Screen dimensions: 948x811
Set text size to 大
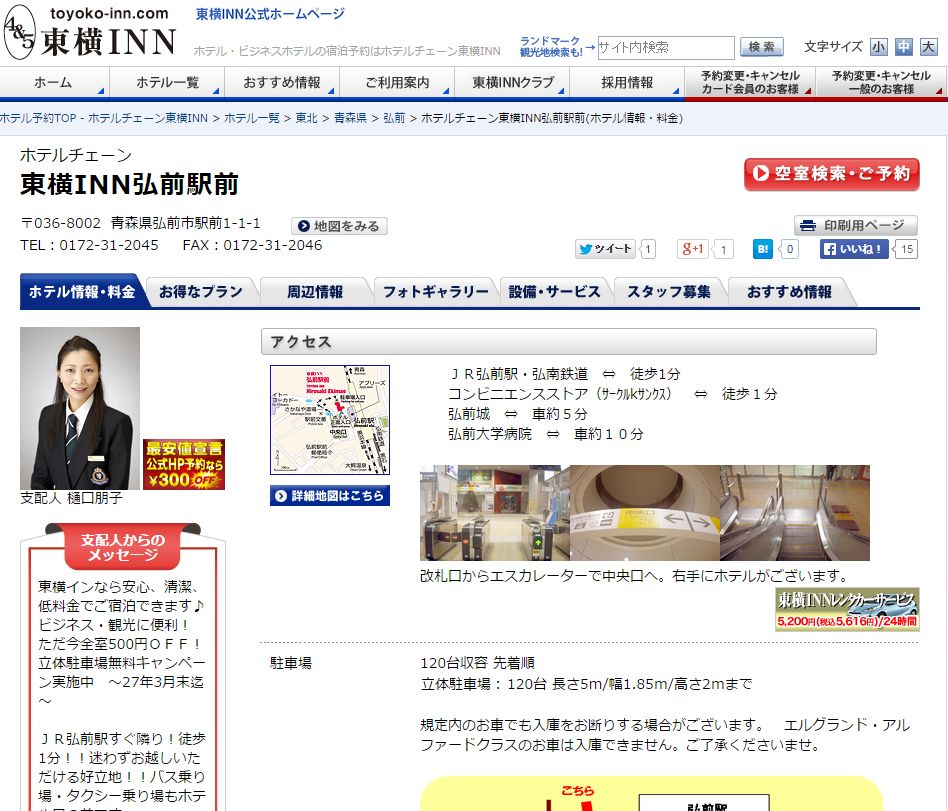point(928,47)
